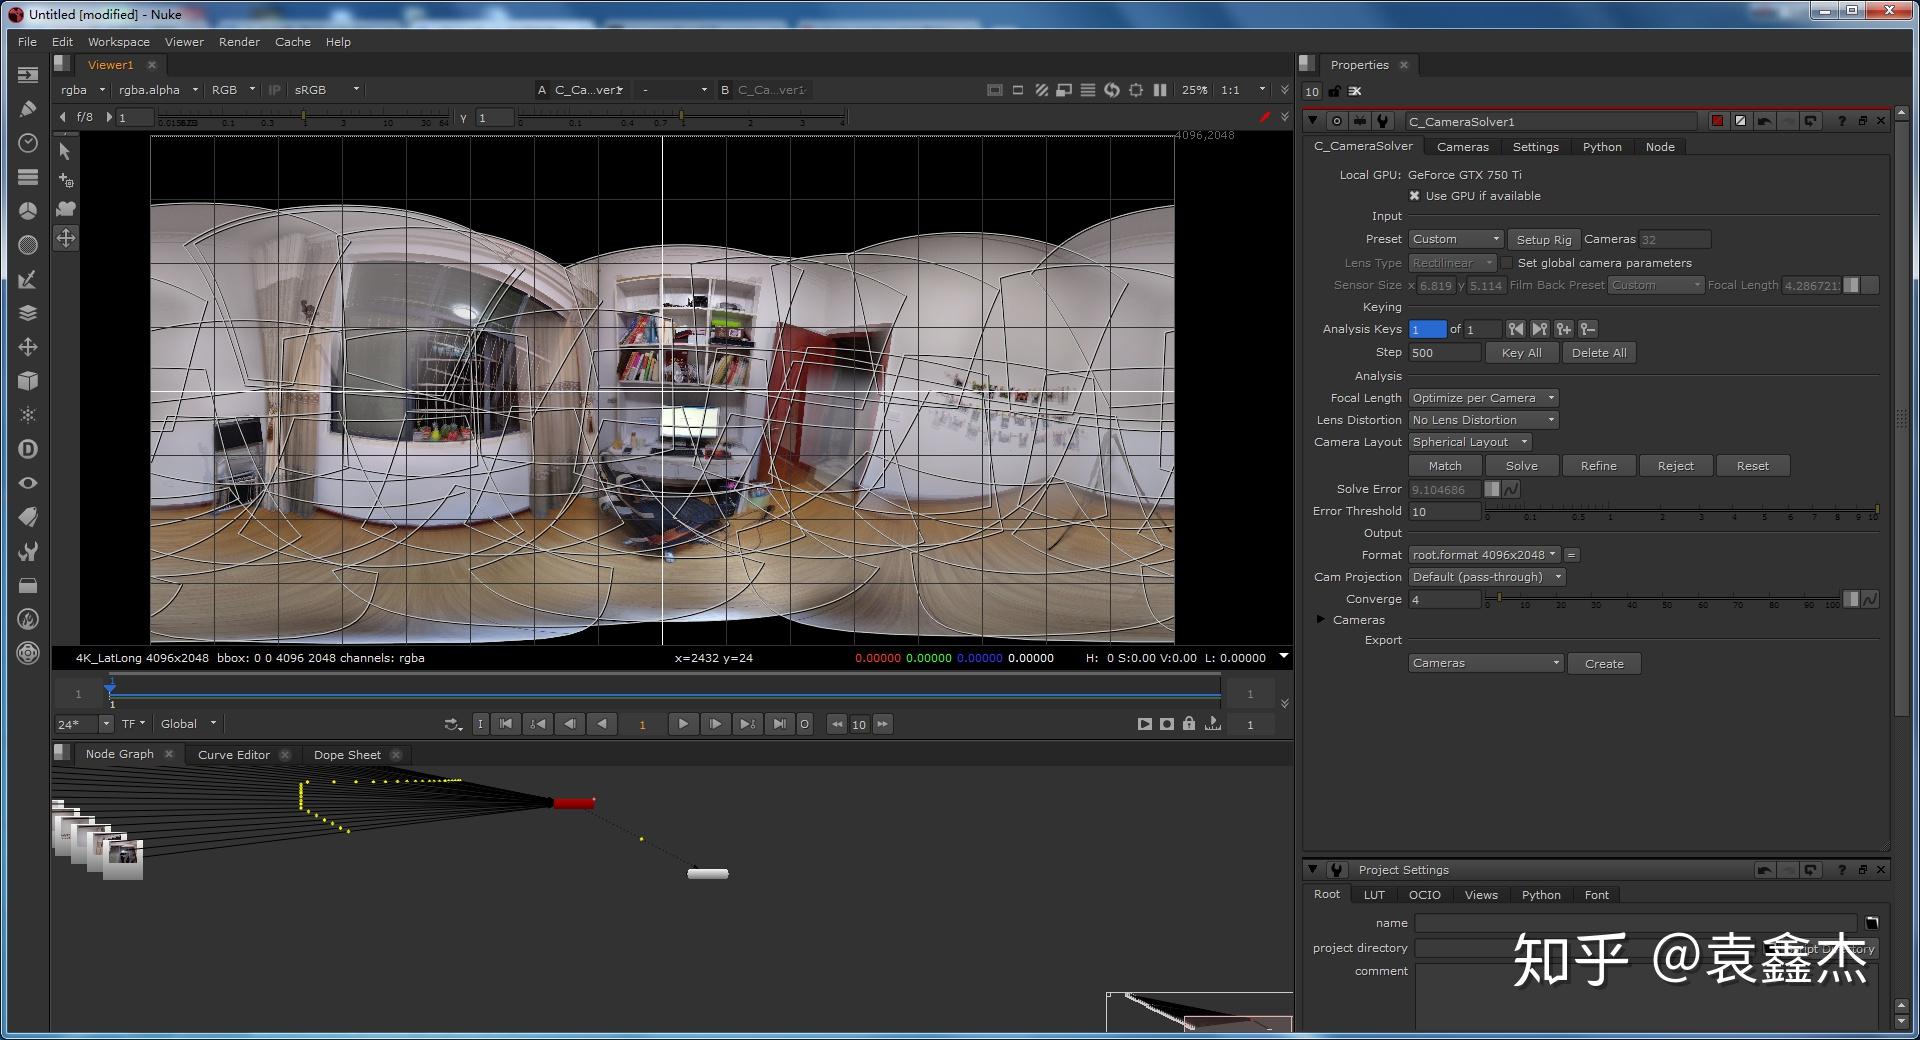Screen dimensions: 1920x1040
Task: Open the Draw nodes toolbar menu
Action: tap(28, 109)
